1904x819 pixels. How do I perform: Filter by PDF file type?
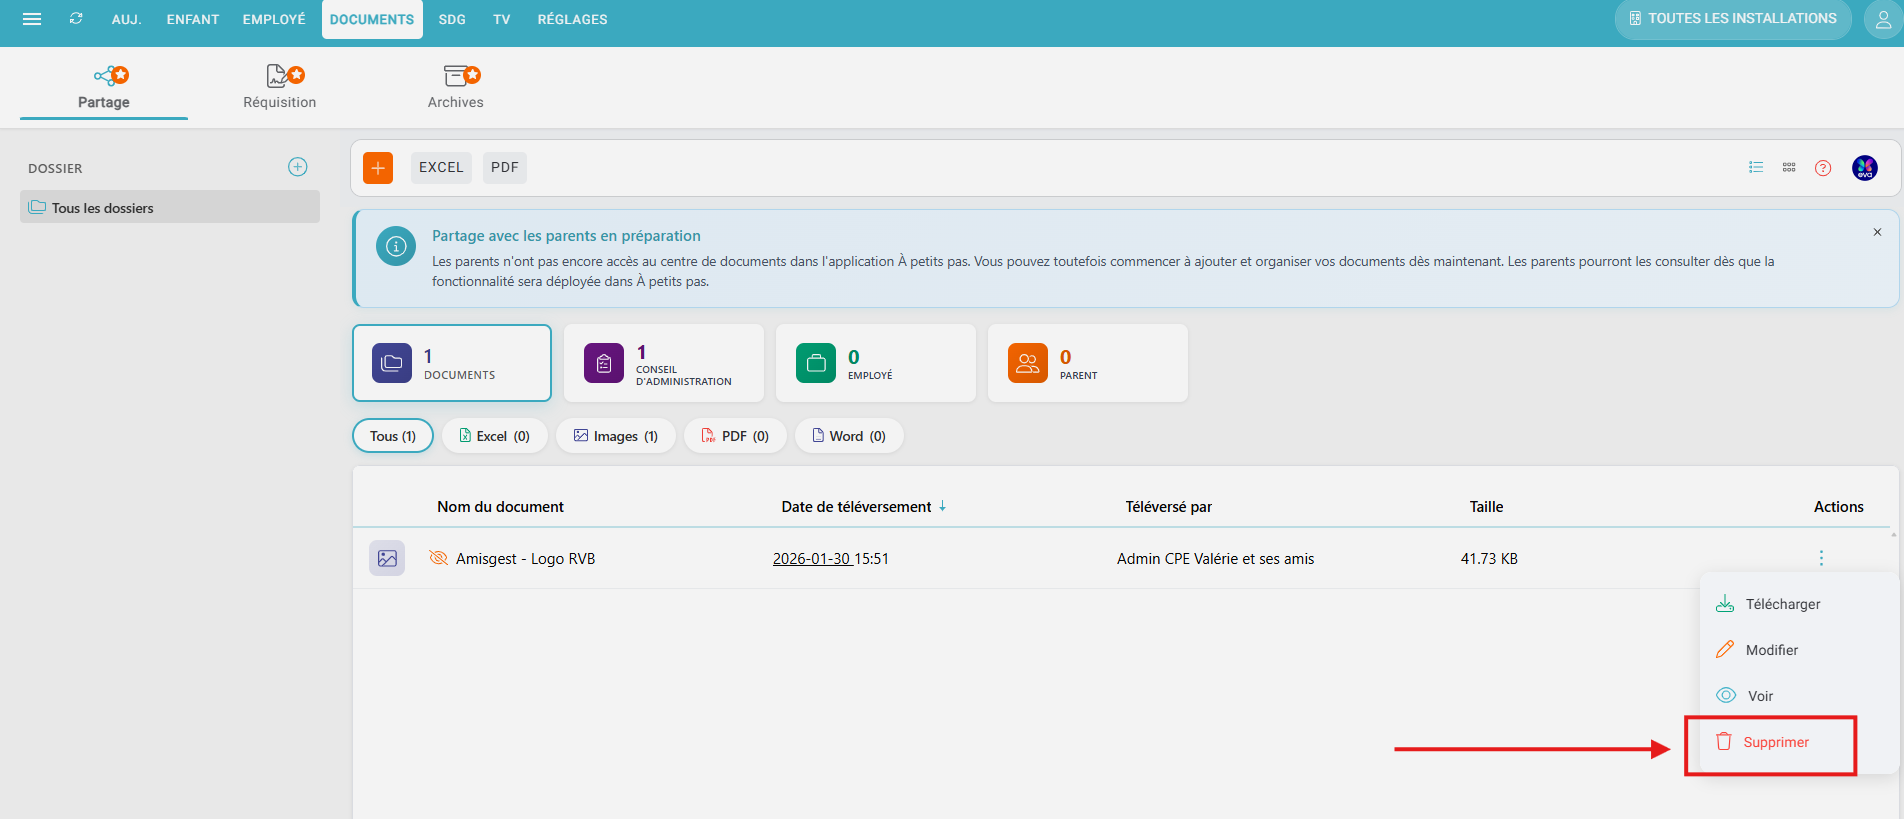(735, 436)
